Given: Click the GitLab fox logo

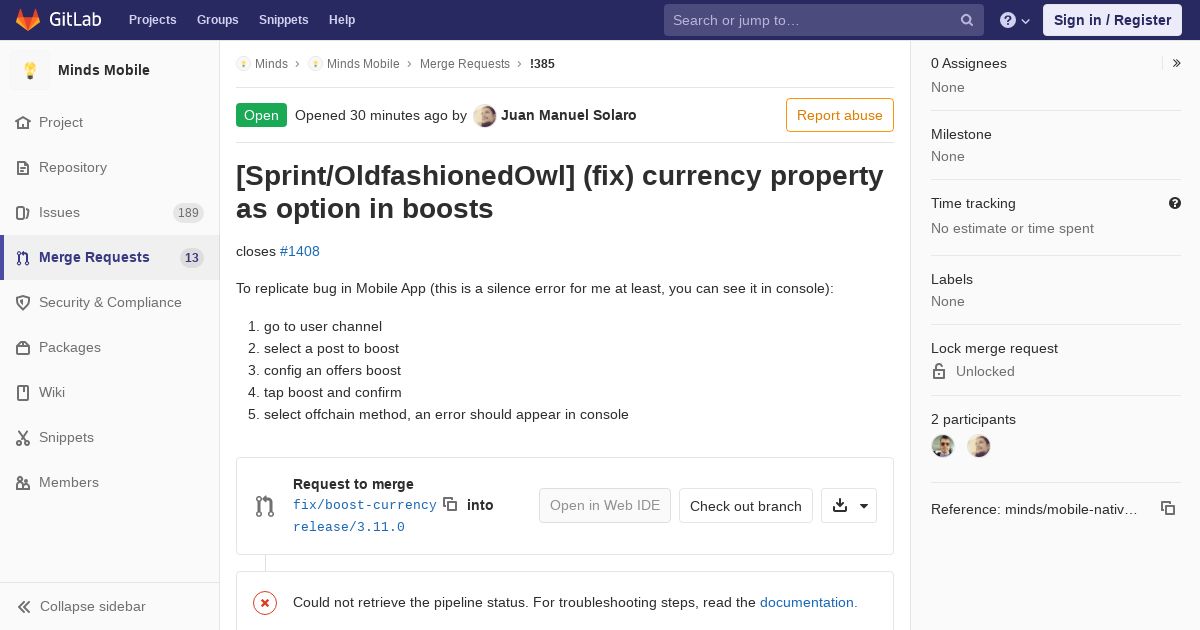Looking at the screenshot, I should (x=28, y=20).
